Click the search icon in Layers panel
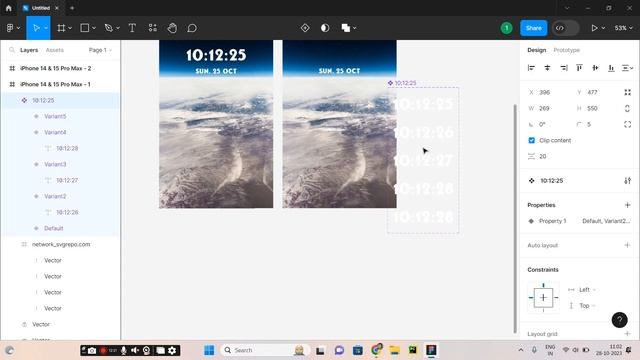 12,50
